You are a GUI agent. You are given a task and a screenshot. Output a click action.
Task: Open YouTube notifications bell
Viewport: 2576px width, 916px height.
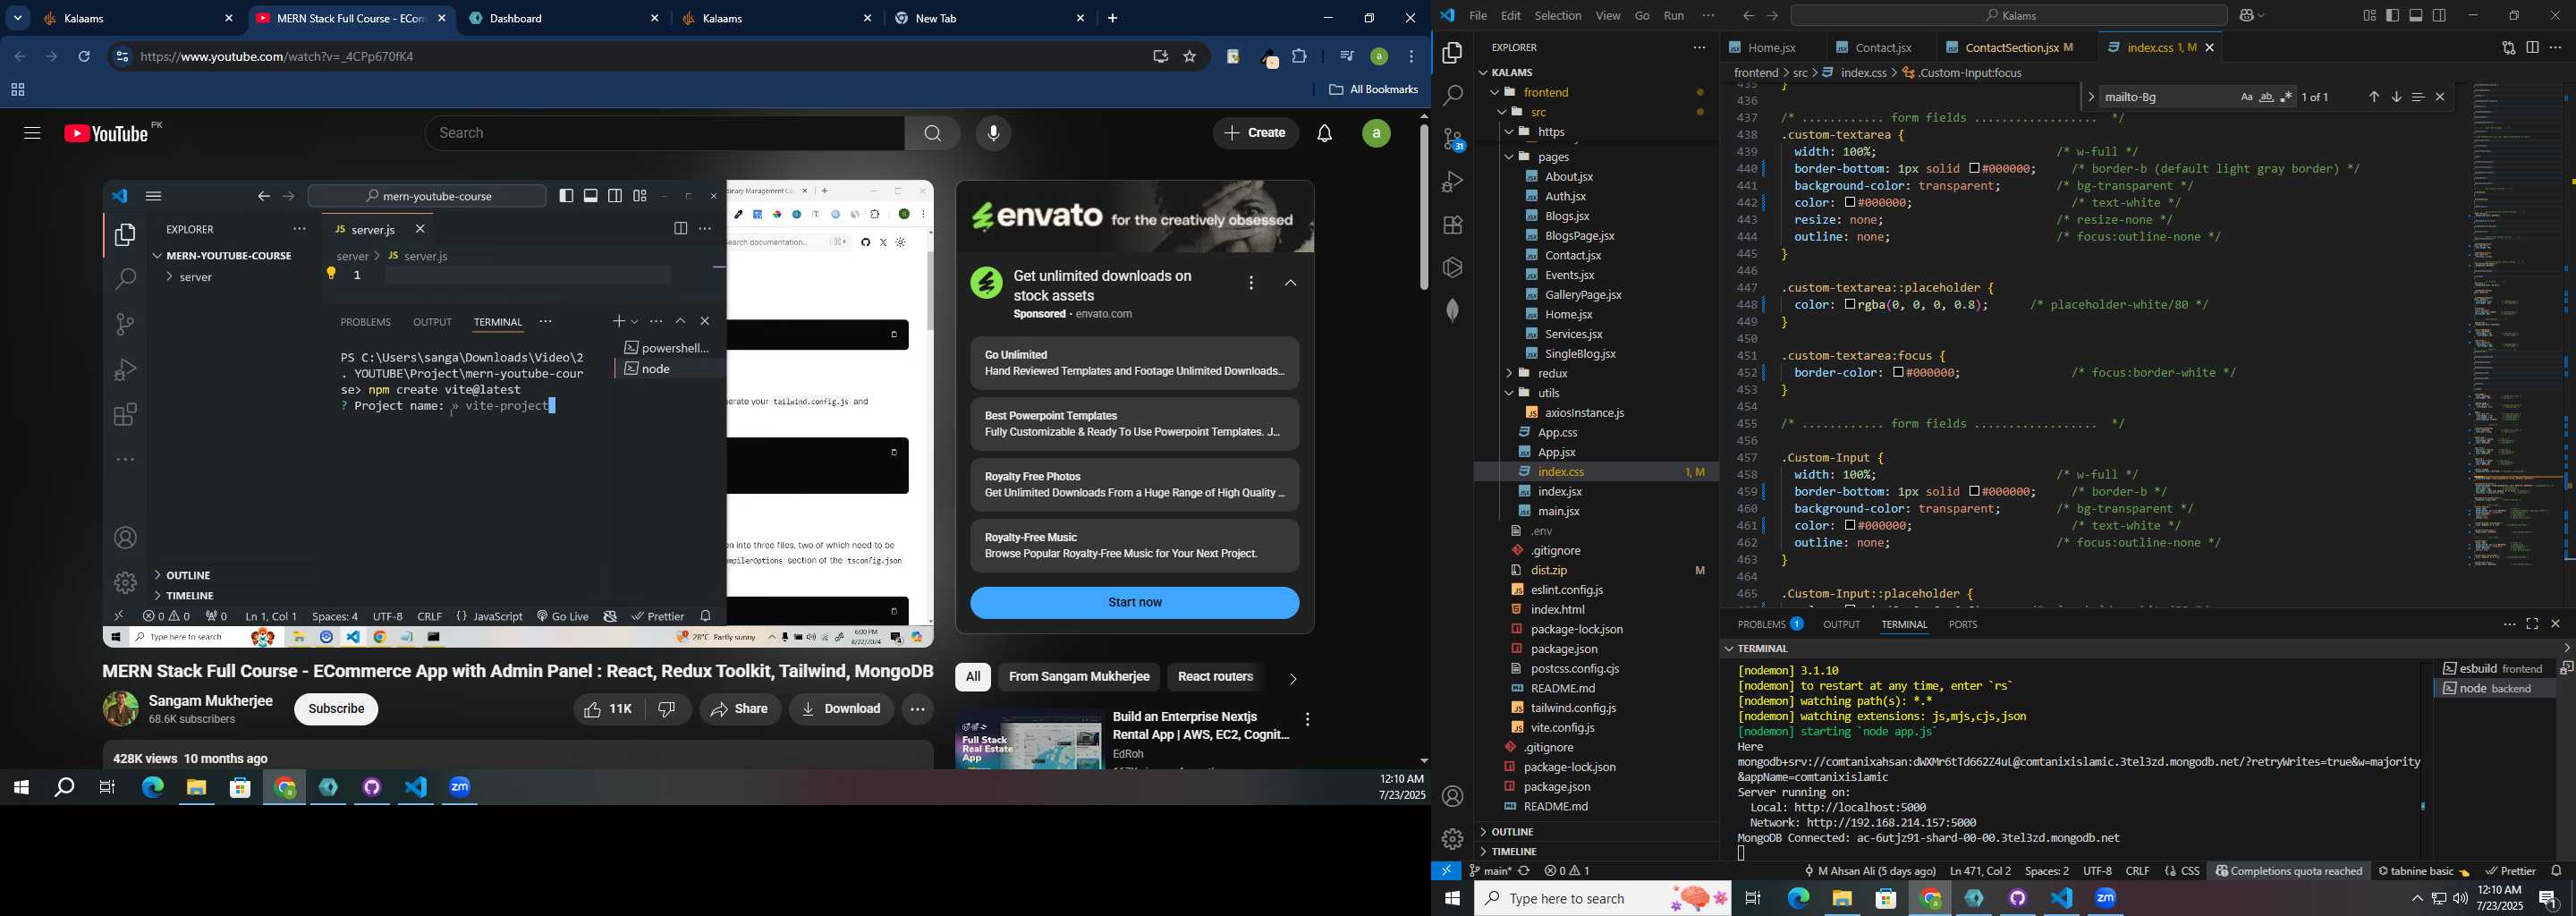tap(1325, 133)
